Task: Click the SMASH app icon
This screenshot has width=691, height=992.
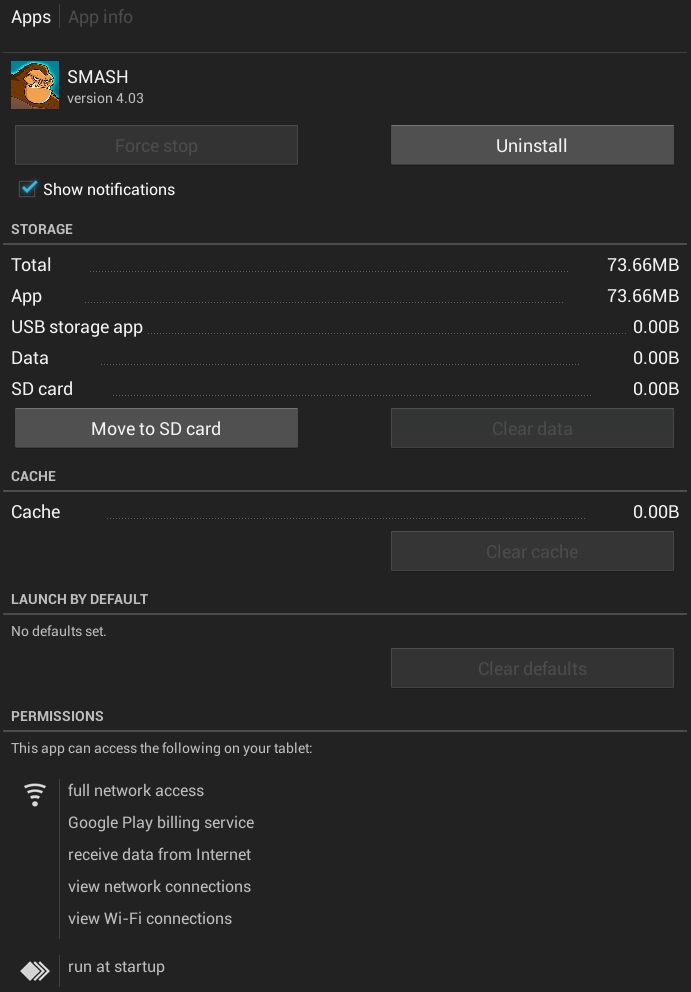Action: pos(35,85)
